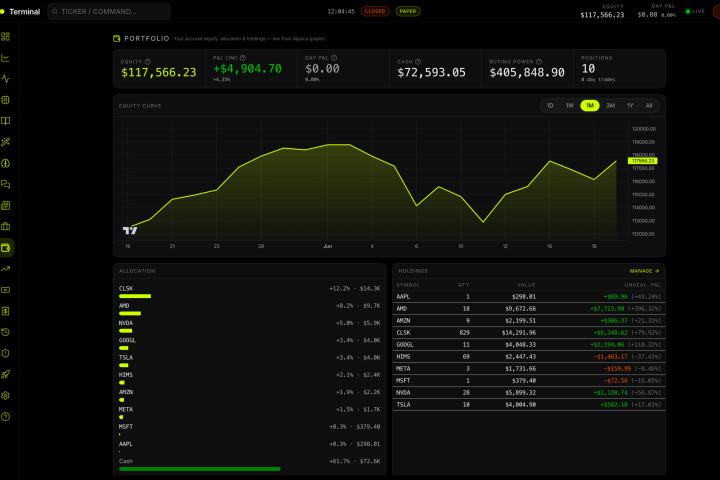Select the TSLA row in Holdings

click(x=529, y=405)
